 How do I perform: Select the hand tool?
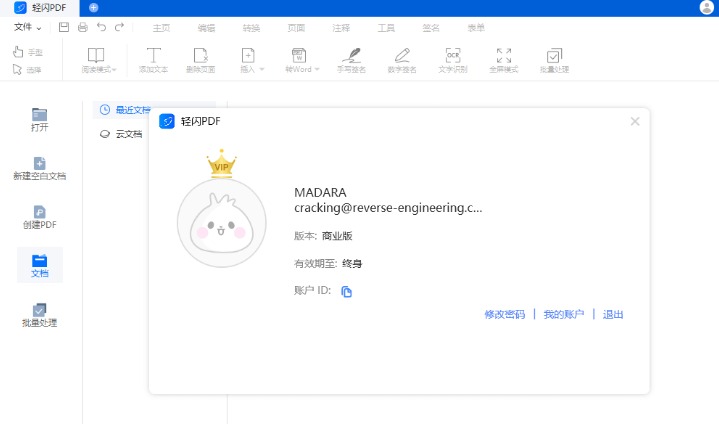coord(28,52)
